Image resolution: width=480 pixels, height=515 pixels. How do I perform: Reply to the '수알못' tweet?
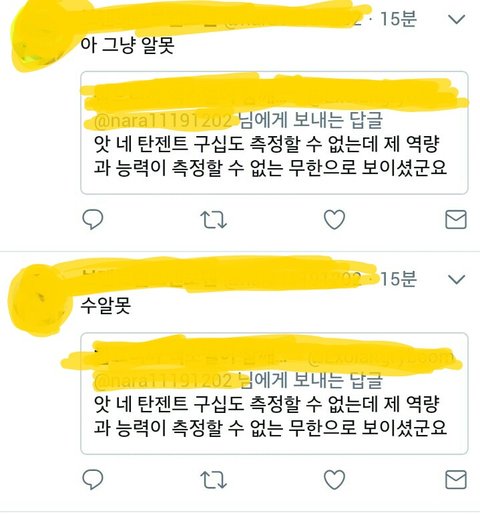click(93, 479)
